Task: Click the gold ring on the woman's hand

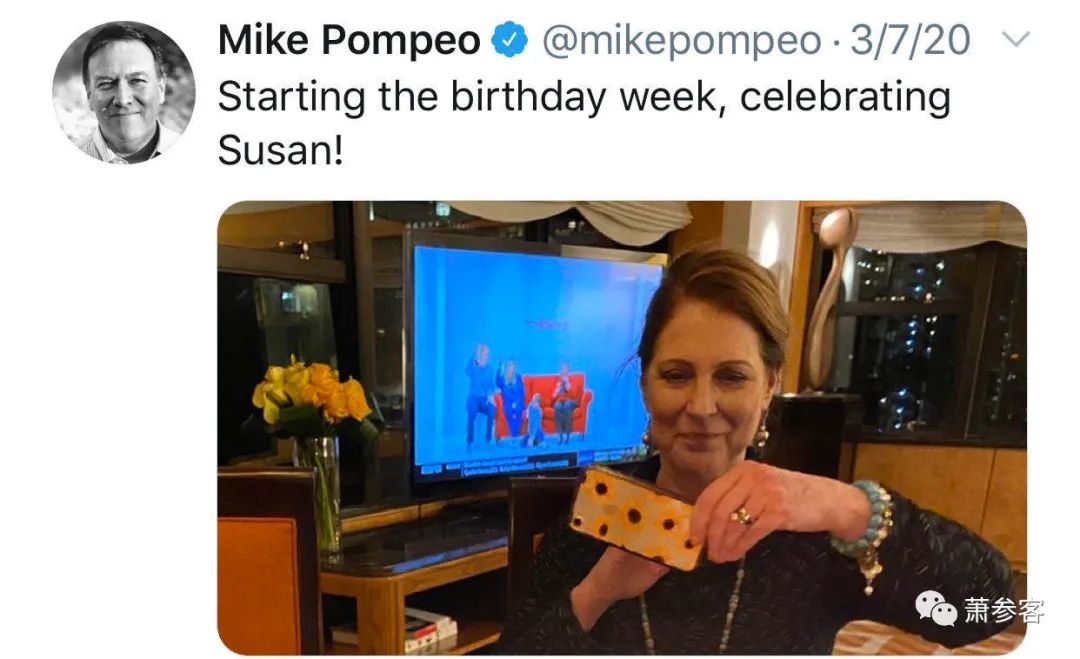Action: (x=742, y=514)
